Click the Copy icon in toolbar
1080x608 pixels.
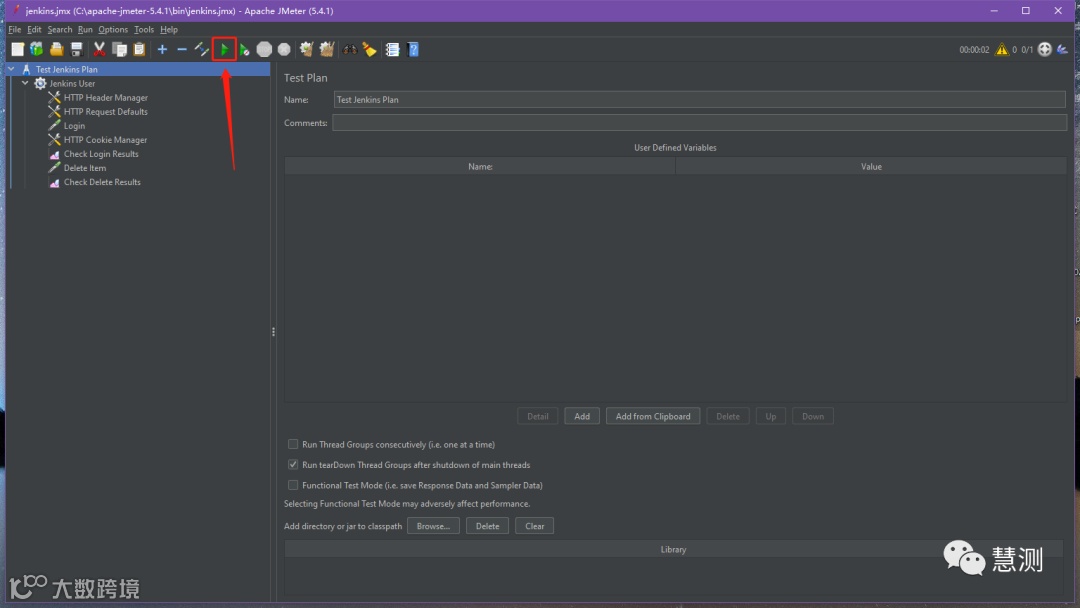(x=119, y=49)
